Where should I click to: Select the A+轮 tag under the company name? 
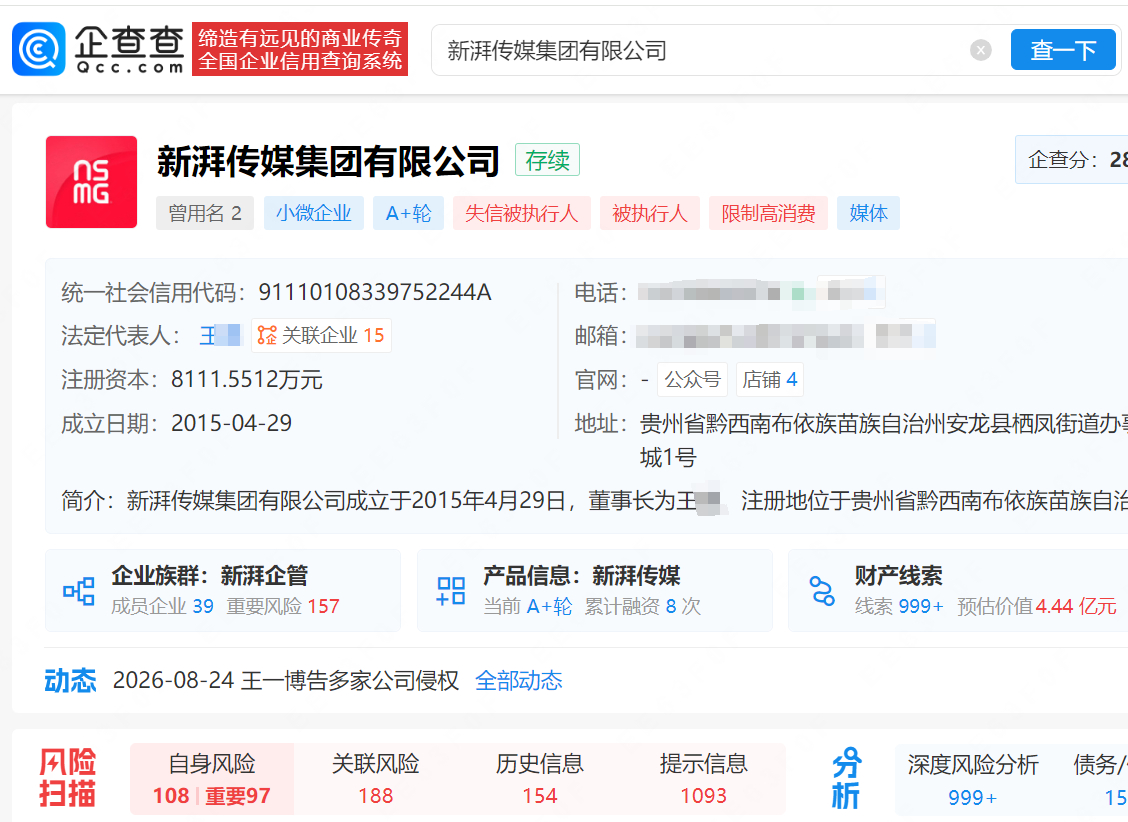409,213
